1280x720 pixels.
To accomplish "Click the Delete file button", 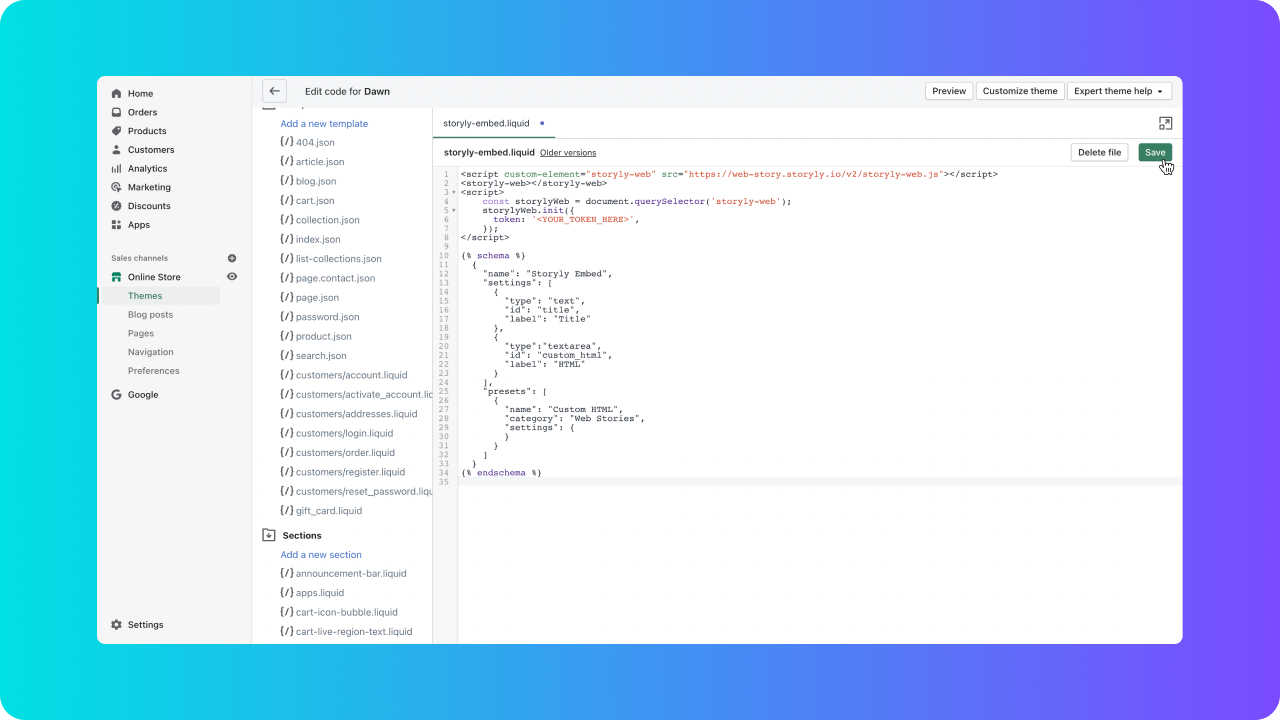I will click(x=1099, y=152).
